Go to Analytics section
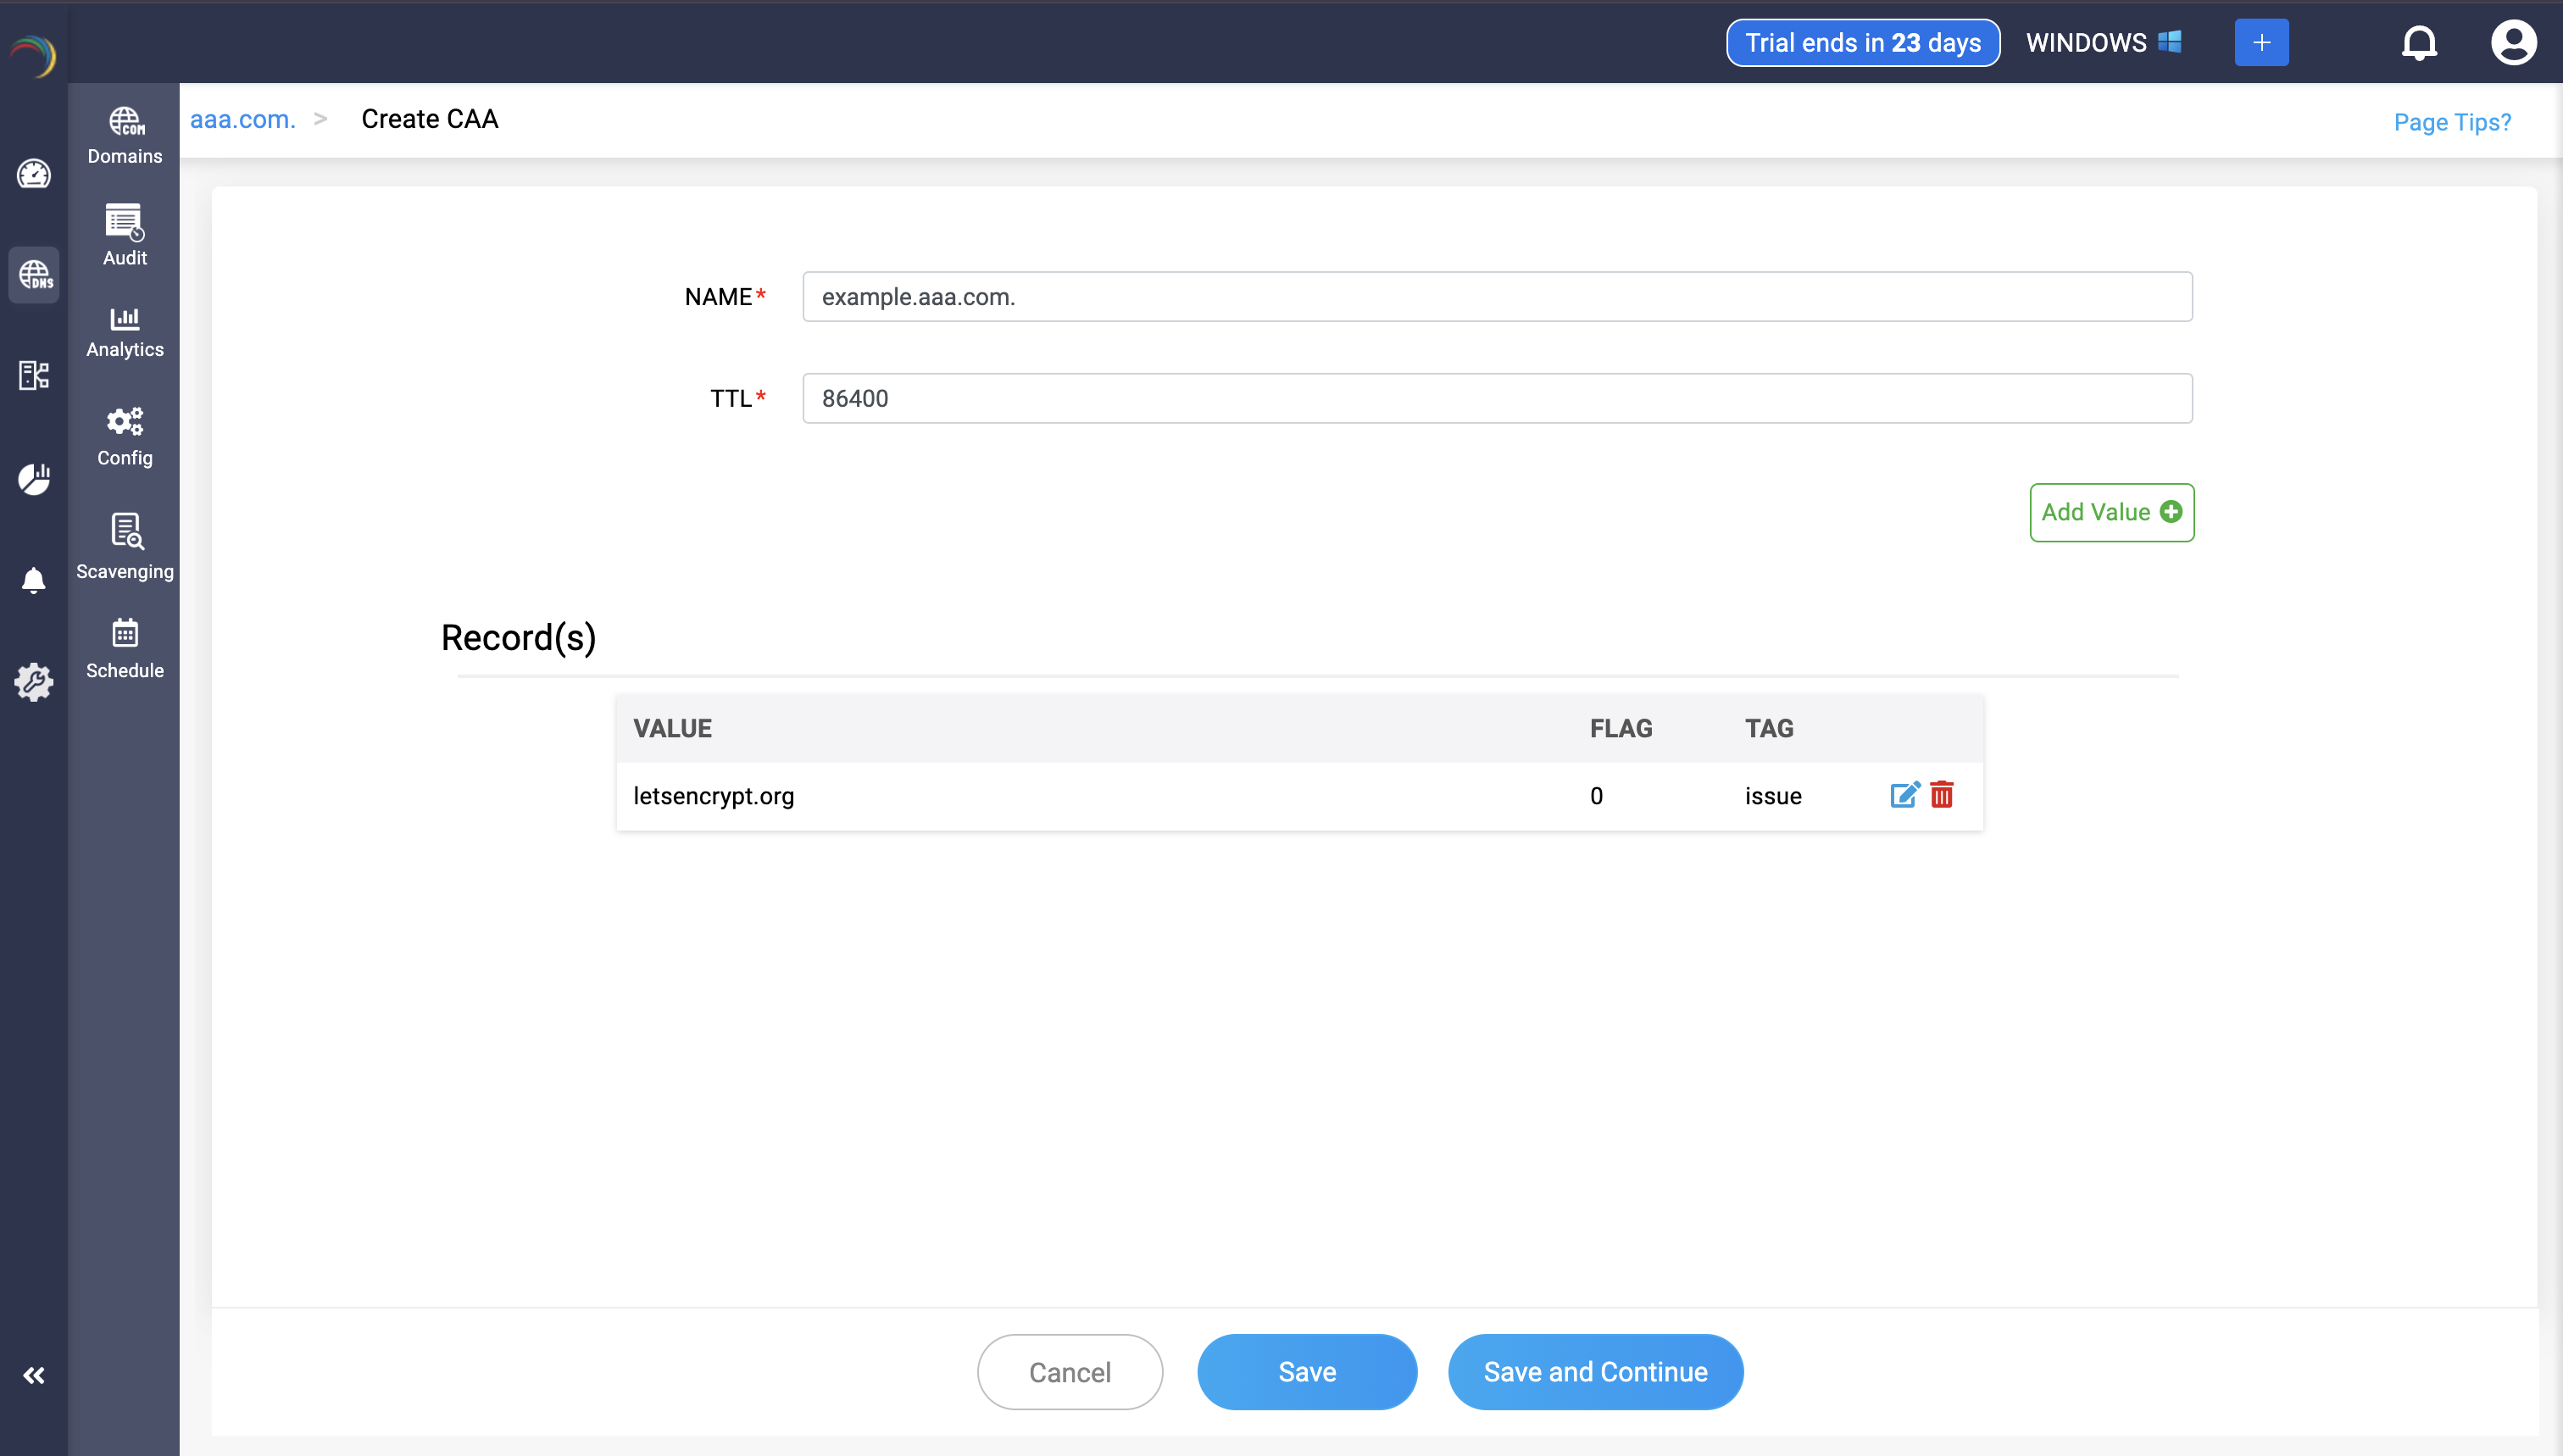2563x1456 pixels. [125, 332]
